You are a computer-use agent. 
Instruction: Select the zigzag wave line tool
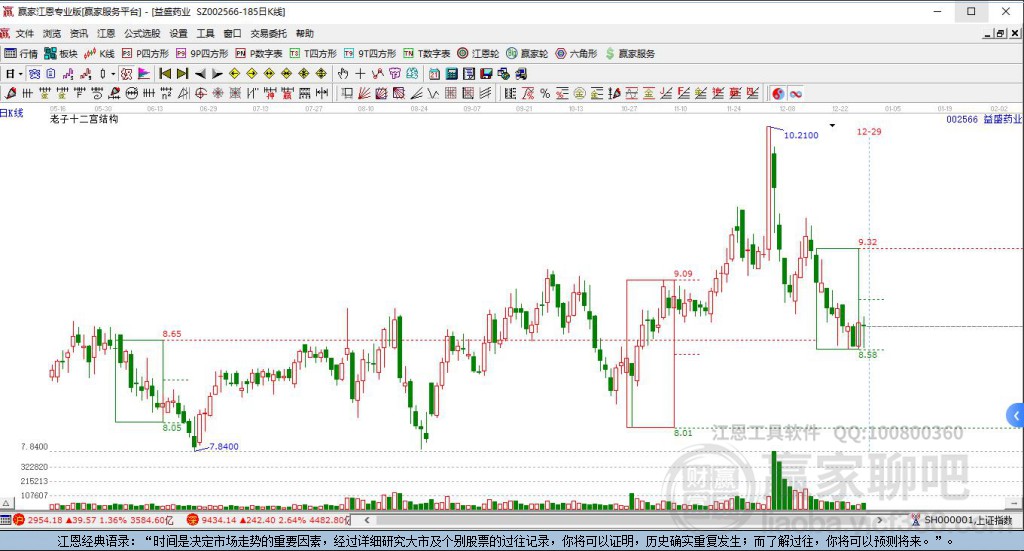coord(433,93)
